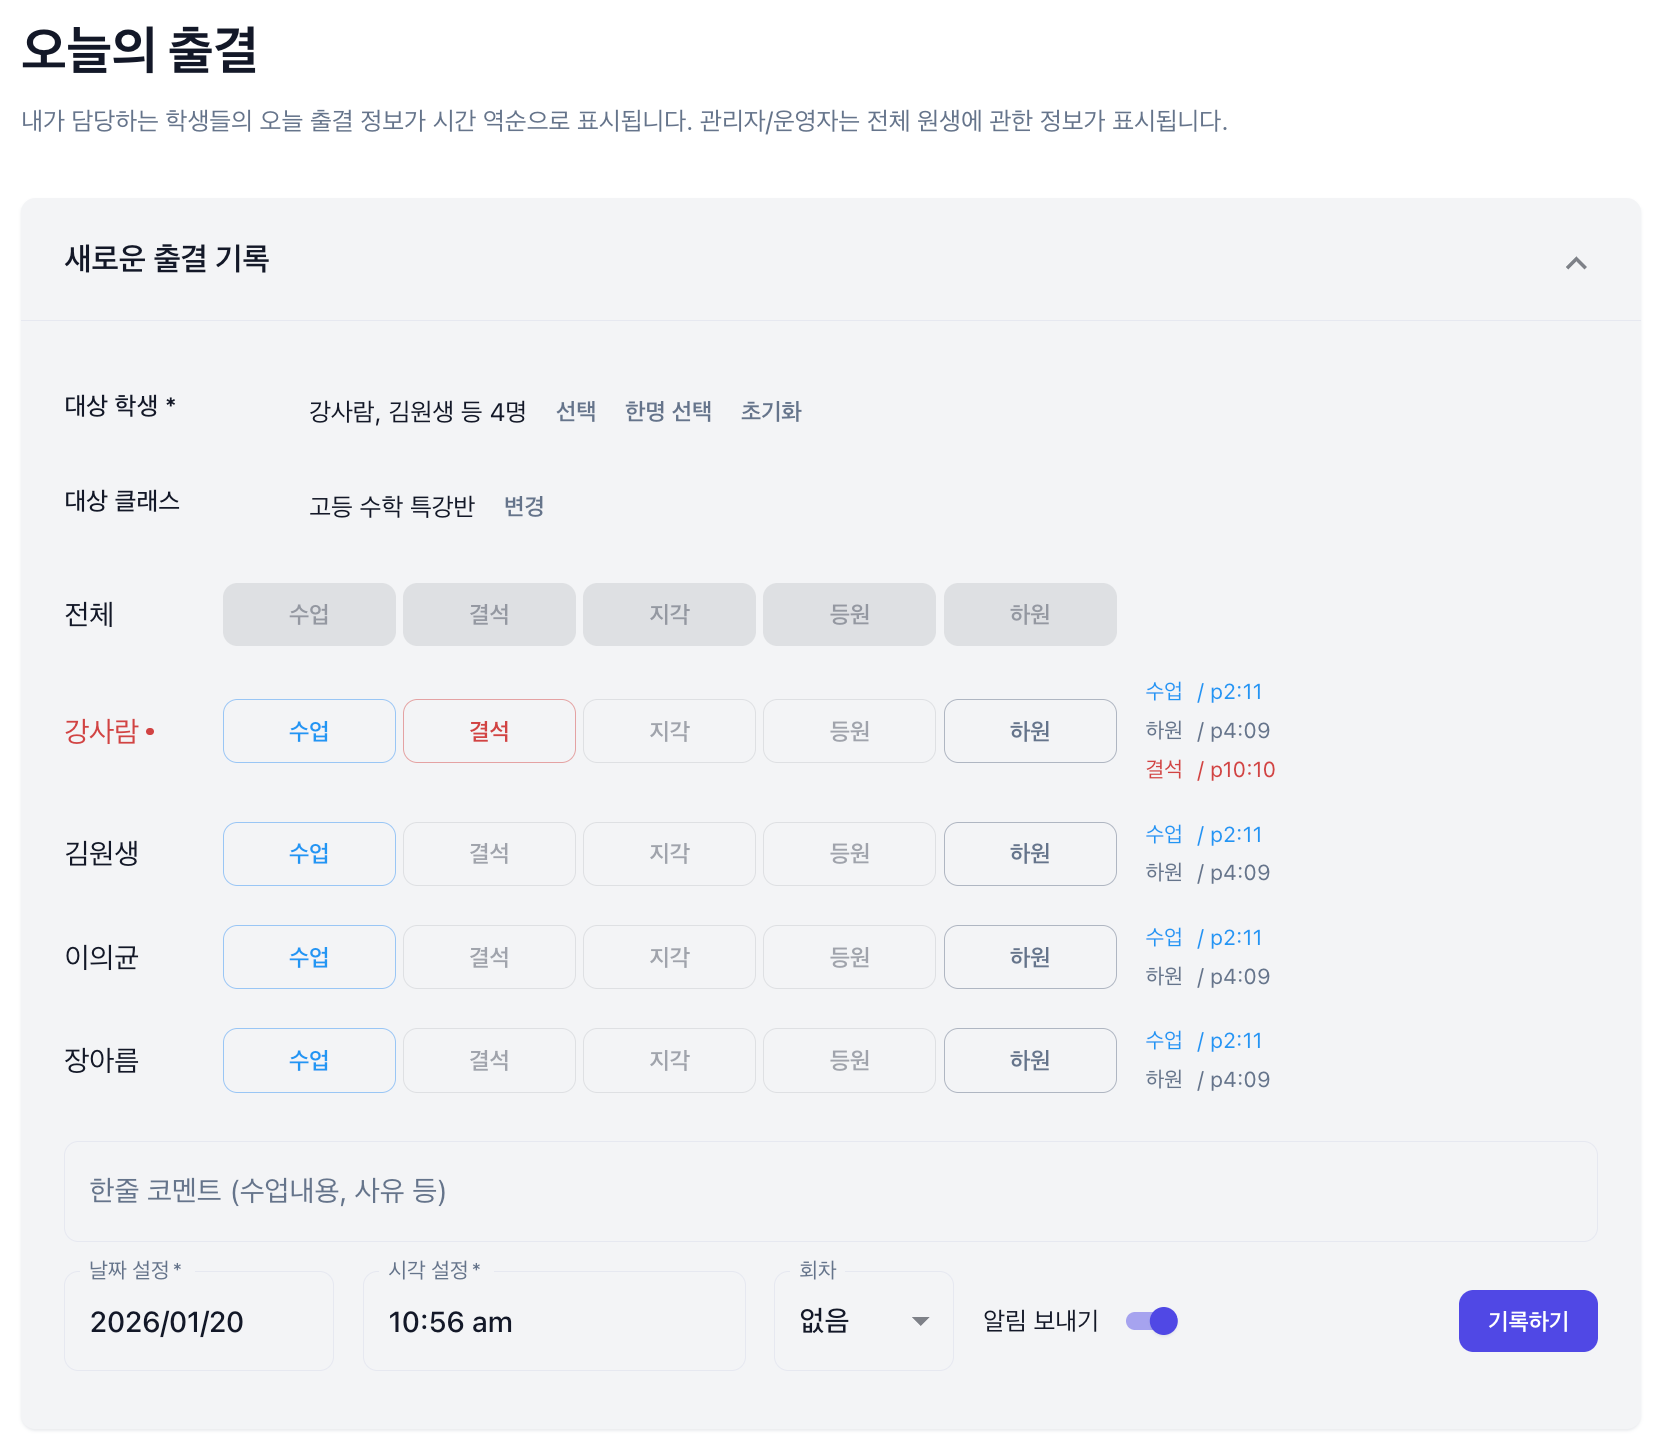This screenshot has height=1456, width=1668.
Task: Click 변경 to change 대상 클래스
Action: 524,506
